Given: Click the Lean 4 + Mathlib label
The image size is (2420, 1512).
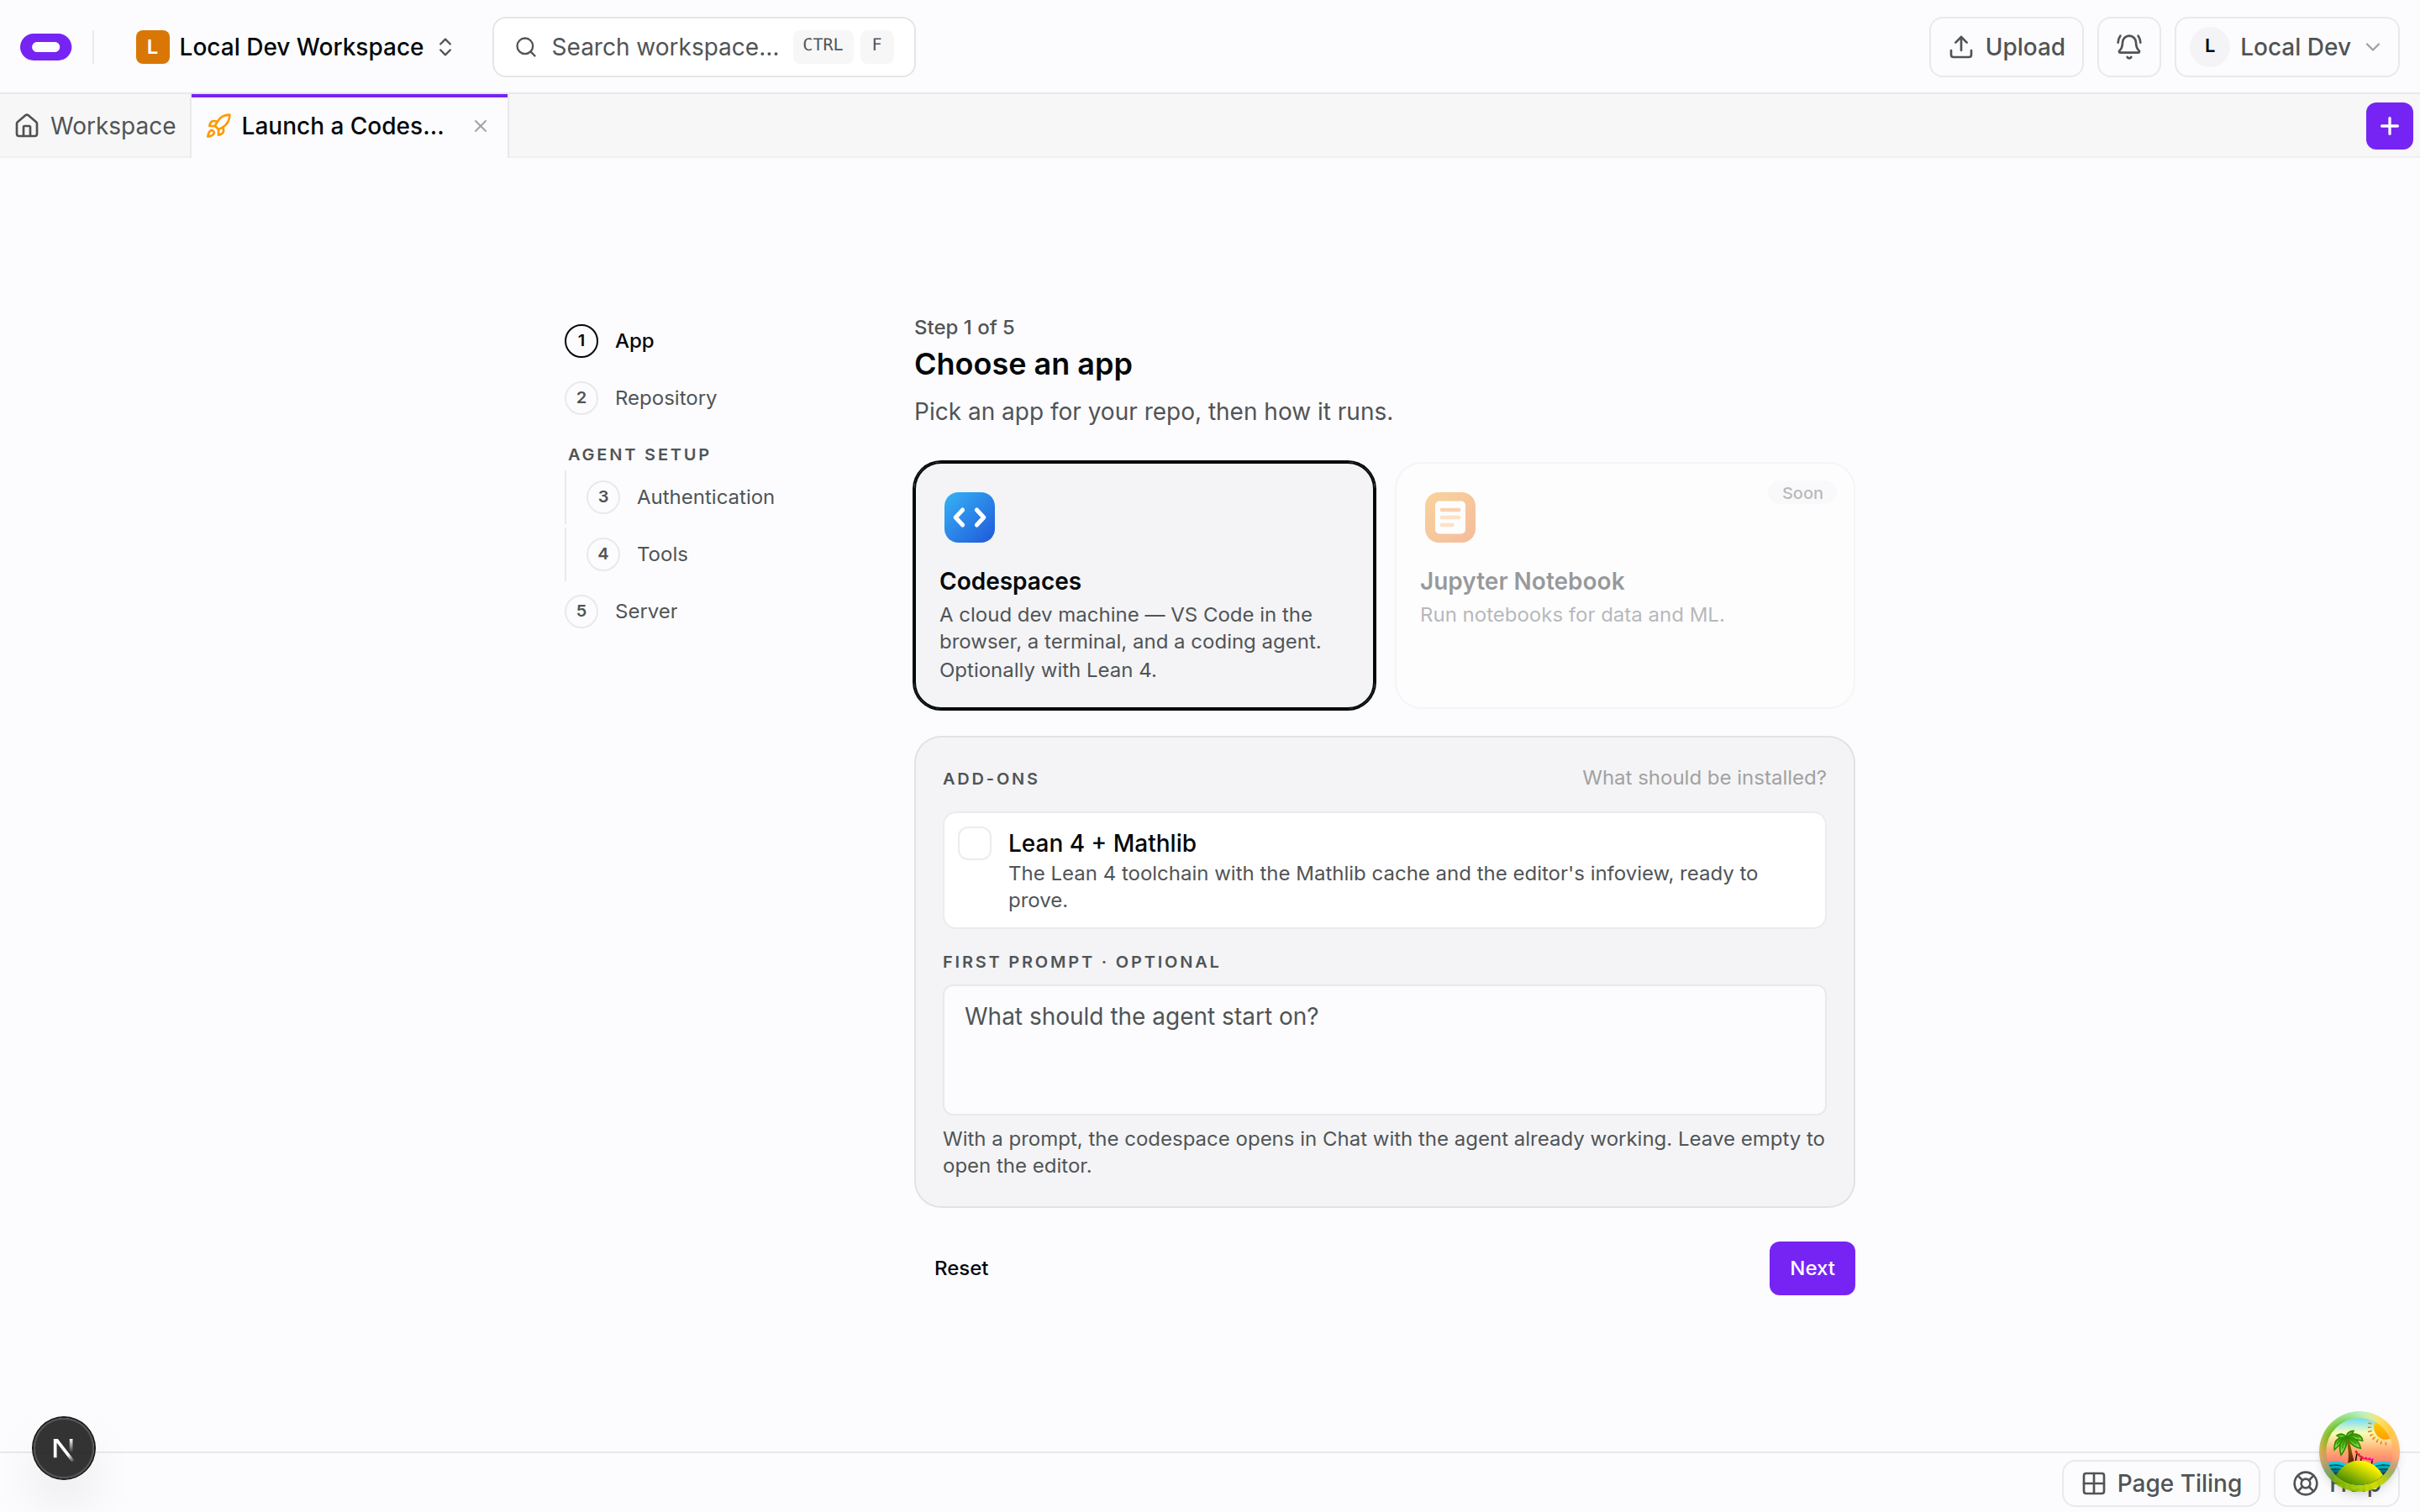Looking at the screenshot, I should (1101, 843).
